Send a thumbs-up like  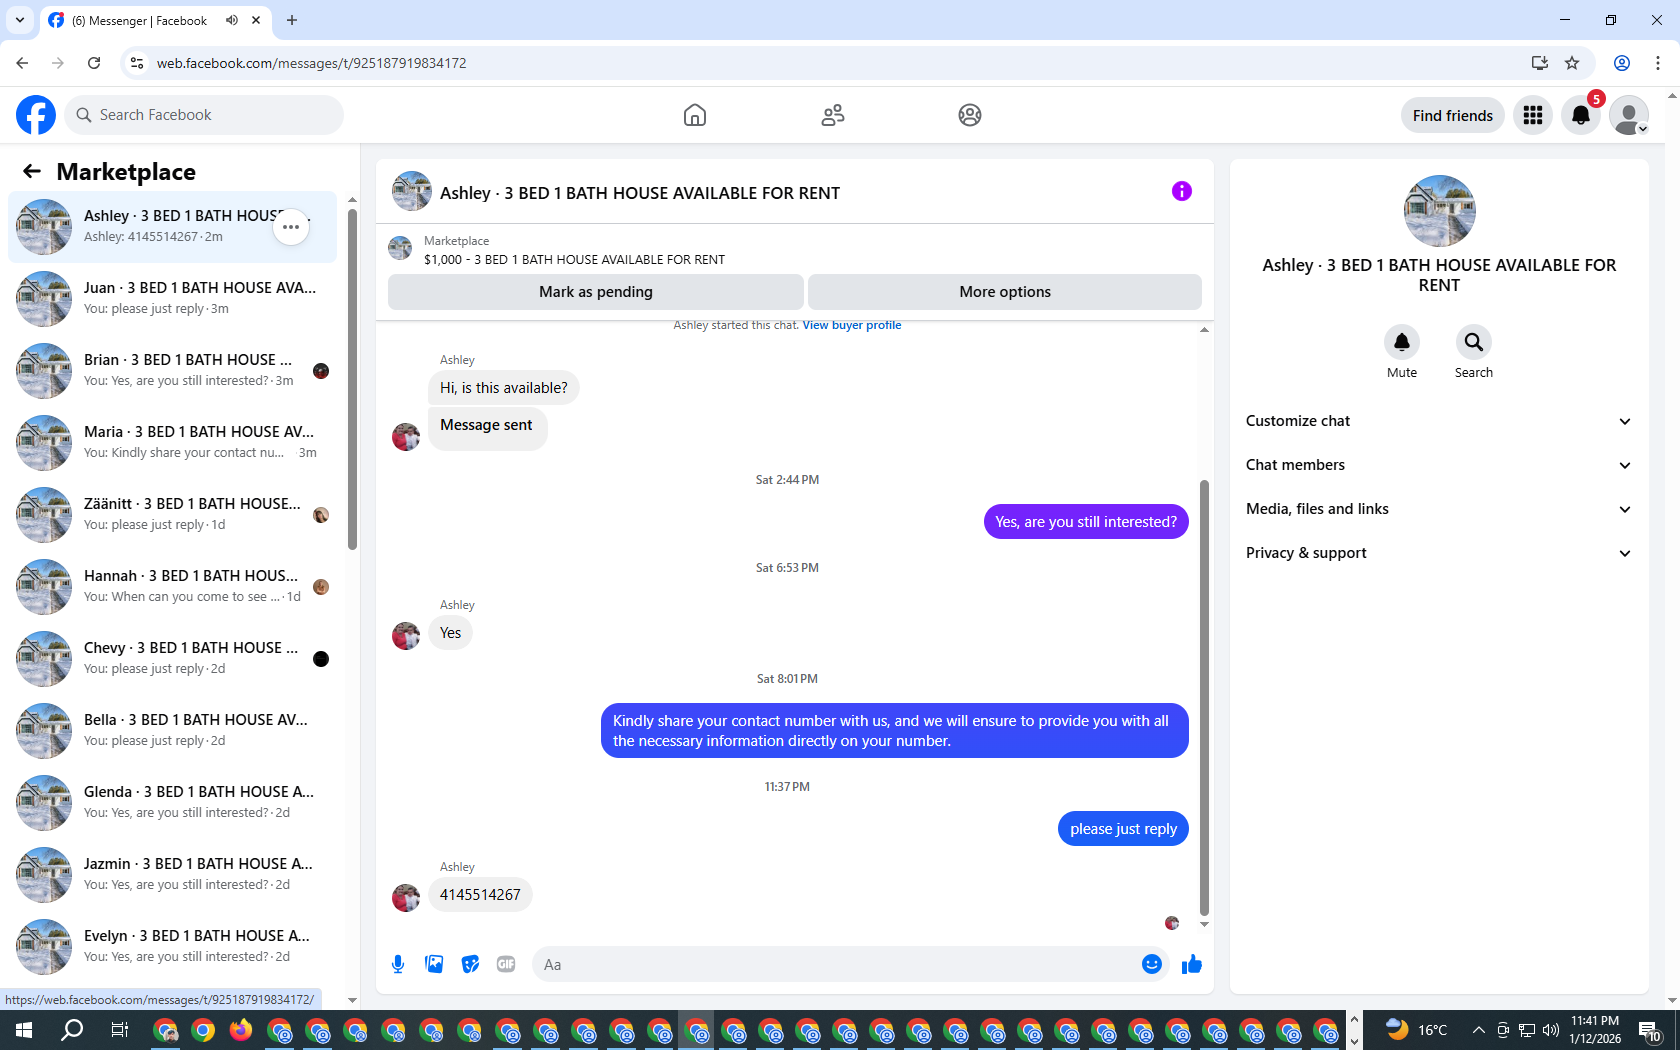coord(1192,964)
